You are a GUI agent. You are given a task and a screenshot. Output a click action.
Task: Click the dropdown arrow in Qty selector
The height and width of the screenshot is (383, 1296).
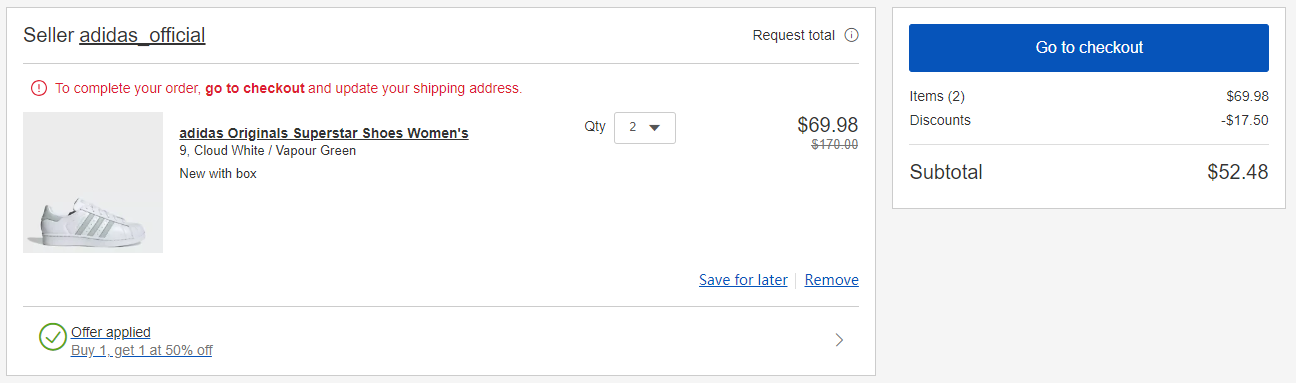(655, 128)
